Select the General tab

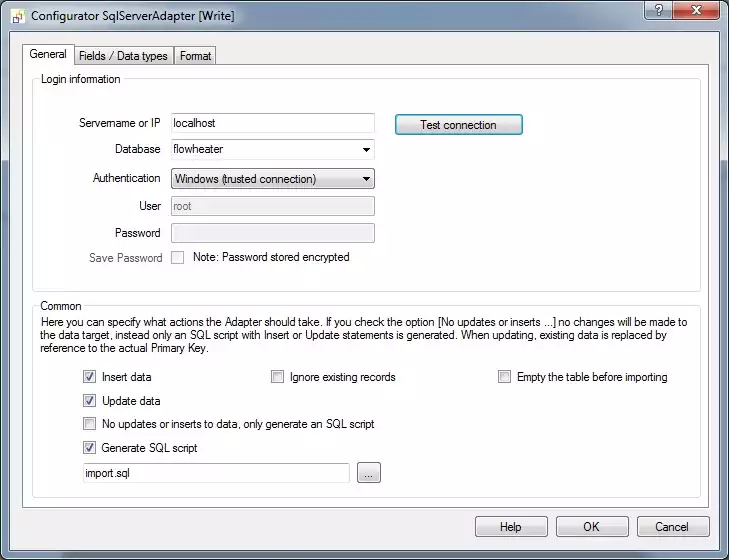48,55
